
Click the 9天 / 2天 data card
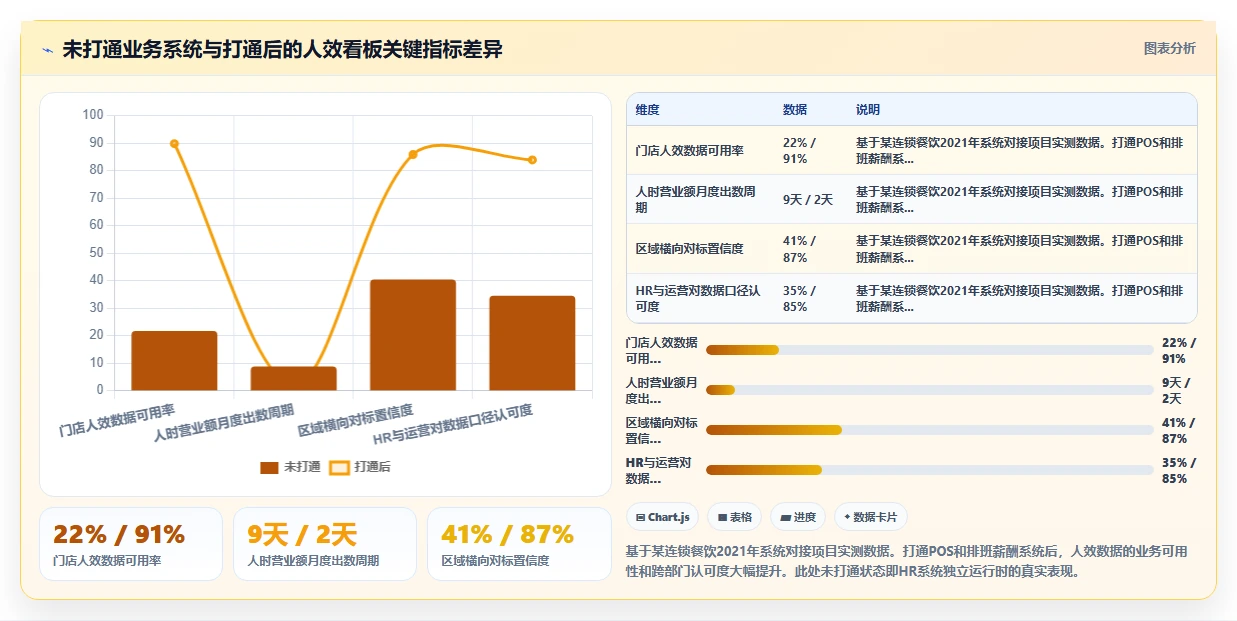[325, 544]
